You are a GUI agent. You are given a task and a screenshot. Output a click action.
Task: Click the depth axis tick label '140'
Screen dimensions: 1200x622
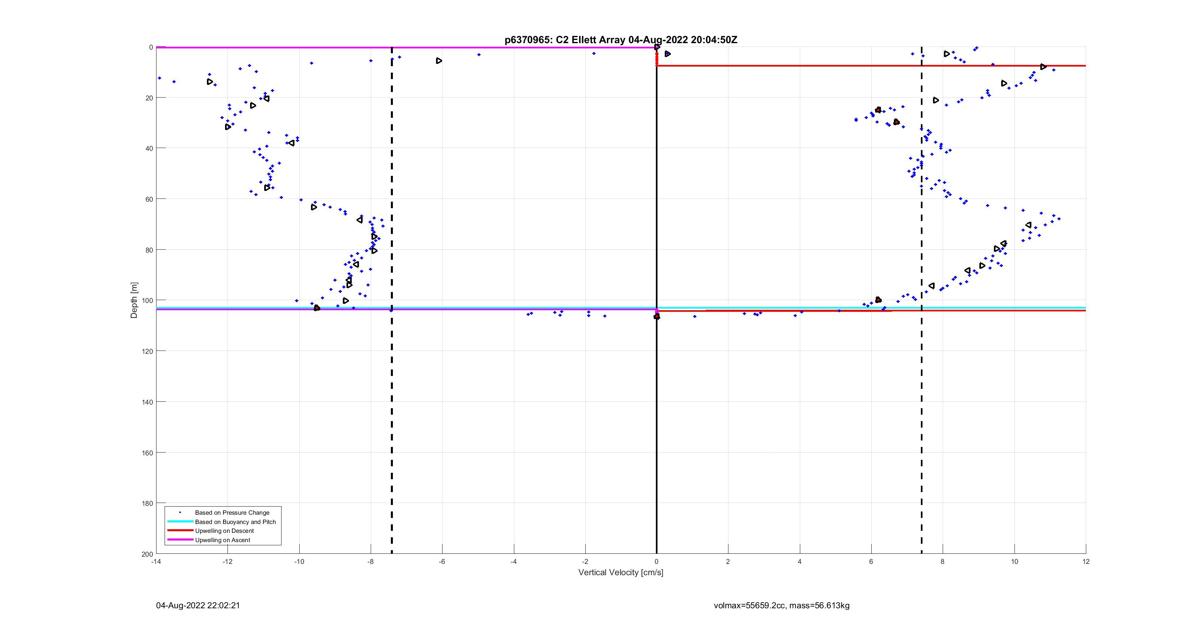click(x=146, y=402)
